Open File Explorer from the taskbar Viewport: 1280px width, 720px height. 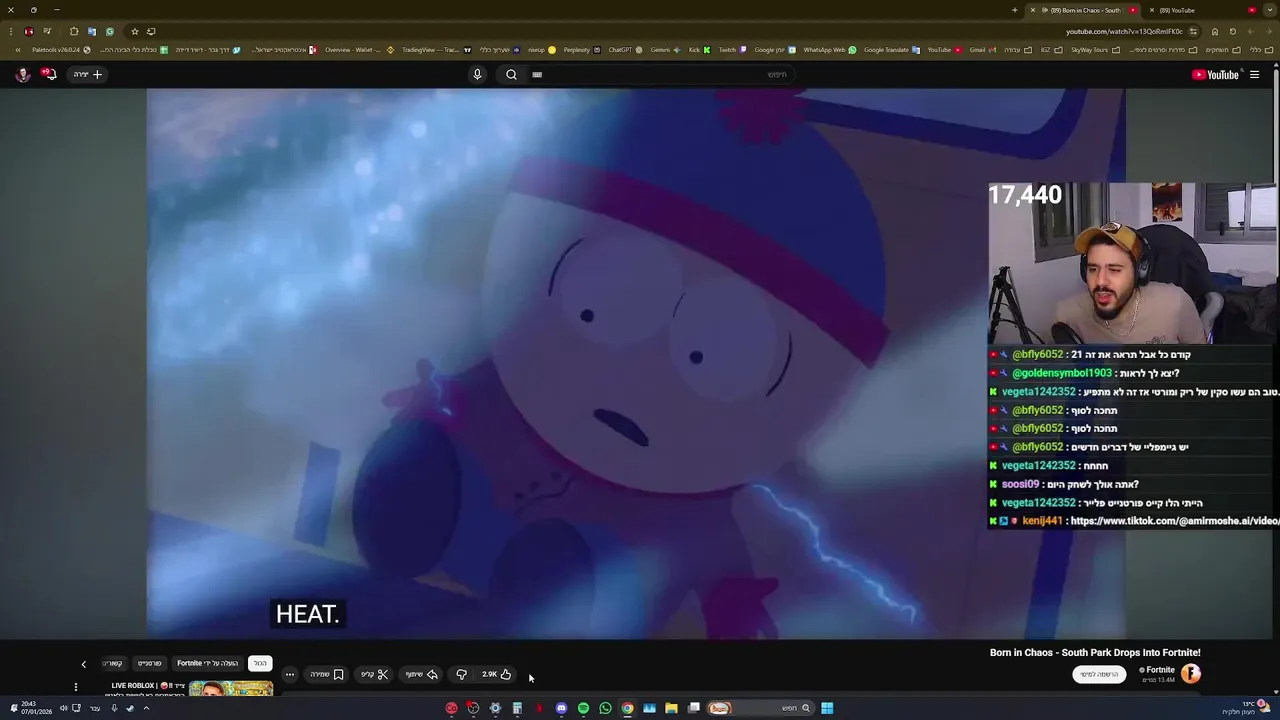(x=671, y=708)
